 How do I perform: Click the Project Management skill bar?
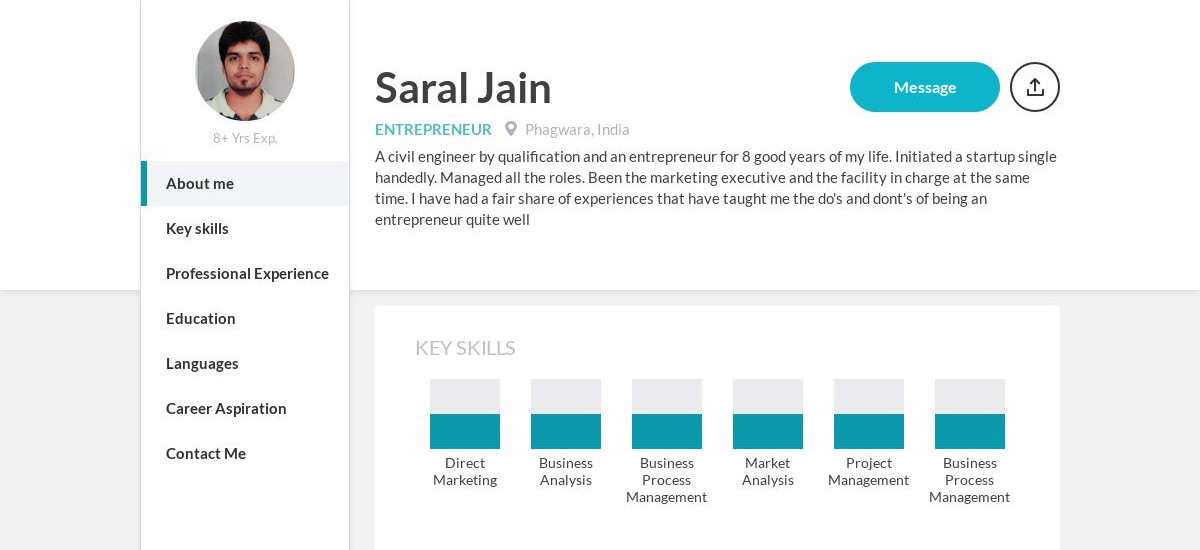869,414
